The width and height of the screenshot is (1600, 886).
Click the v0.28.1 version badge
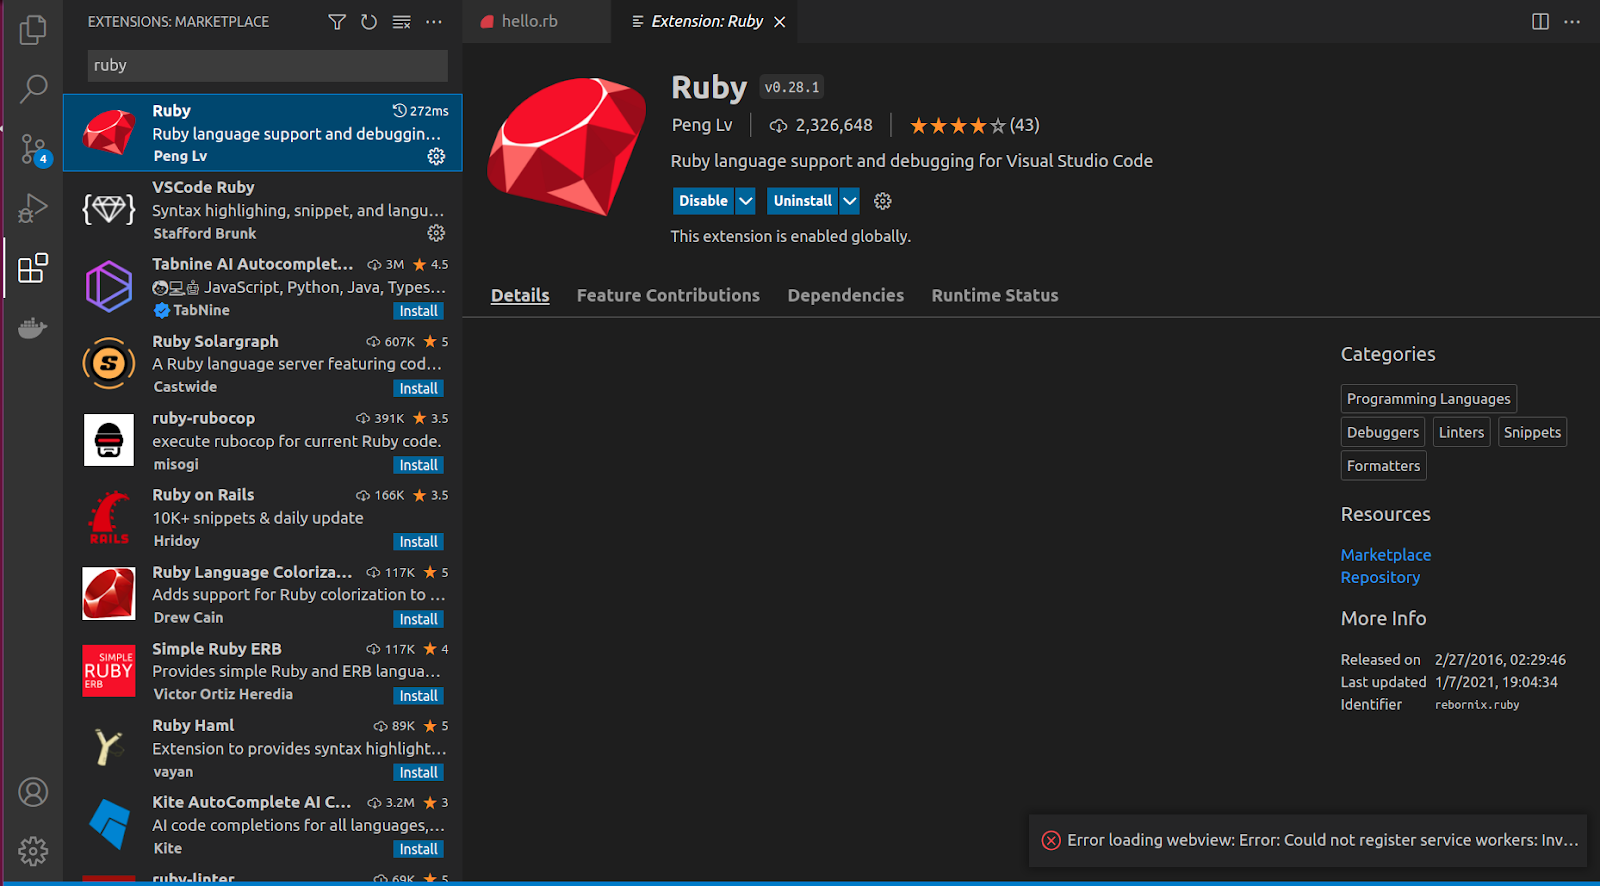point(792,88)
